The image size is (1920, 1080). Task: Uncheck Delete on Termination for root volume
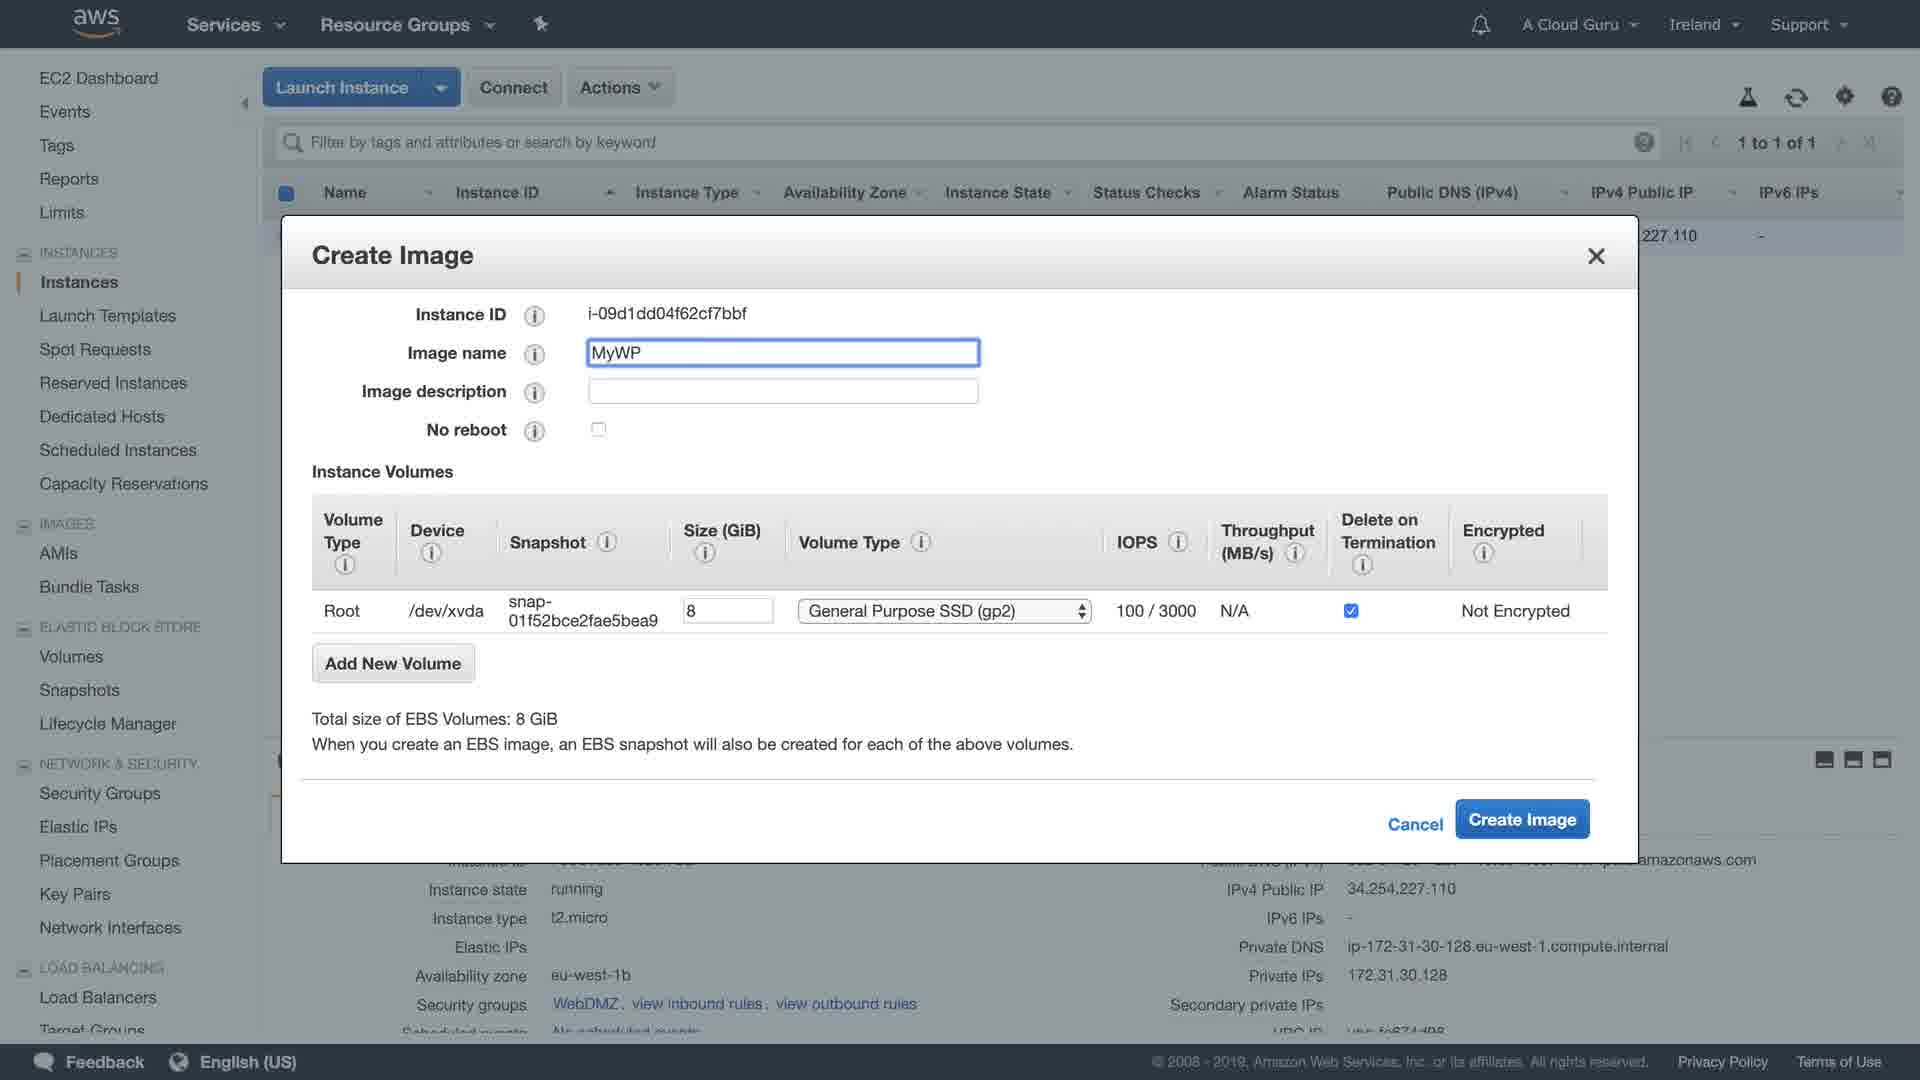[x=1351, y=611]
